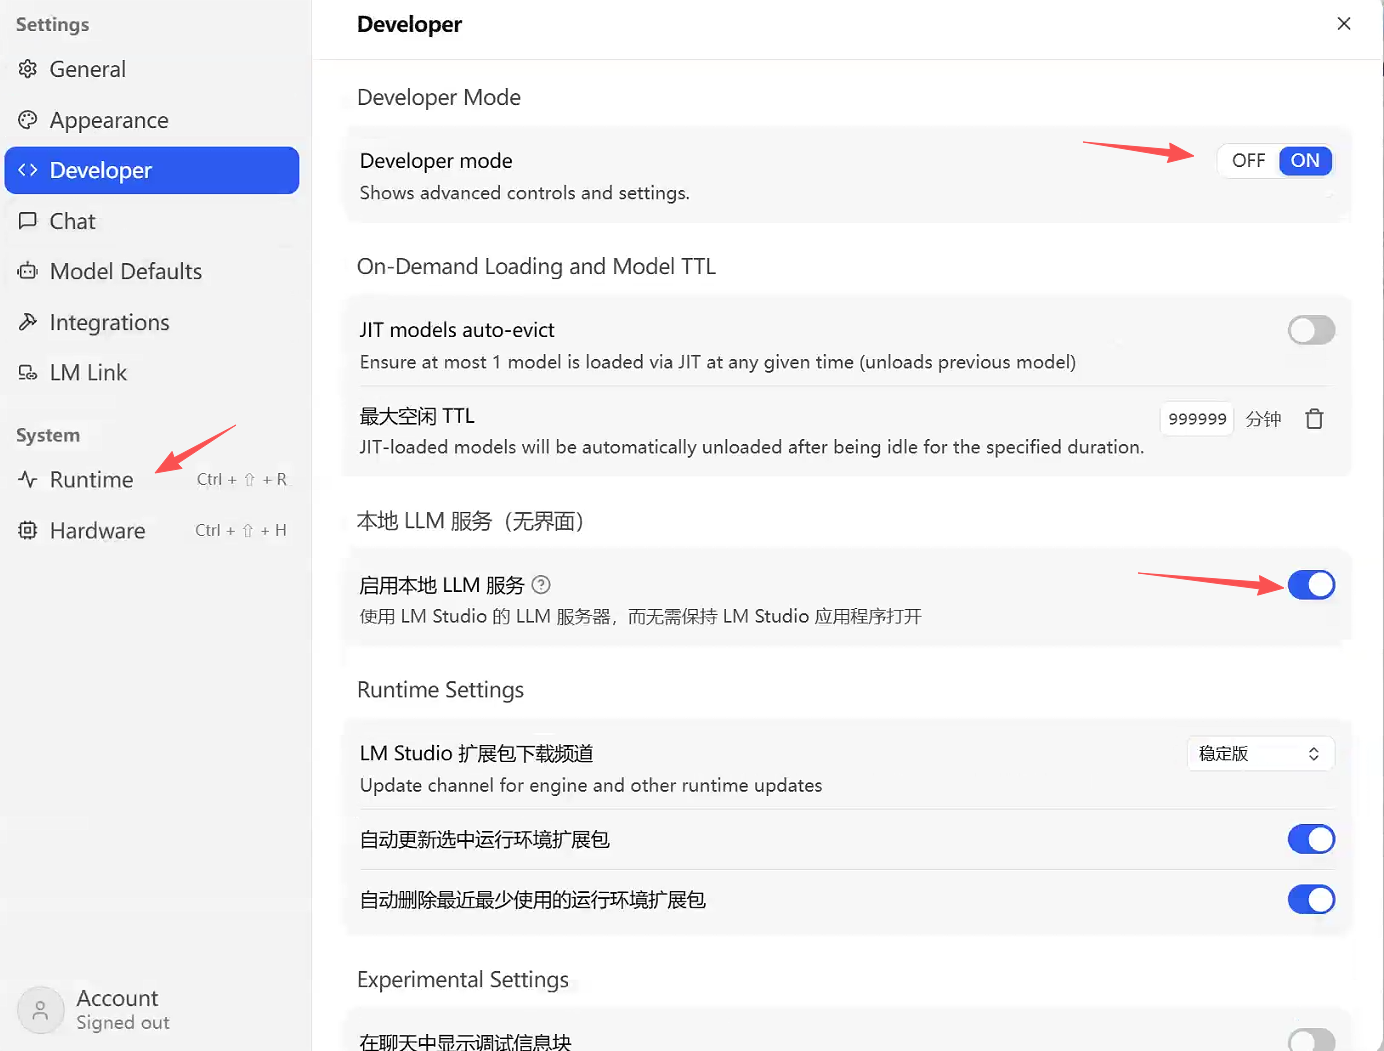Click the Ctrl+Shift+R shortcut hint
Screen dimensions: 1384x1051
242,480
